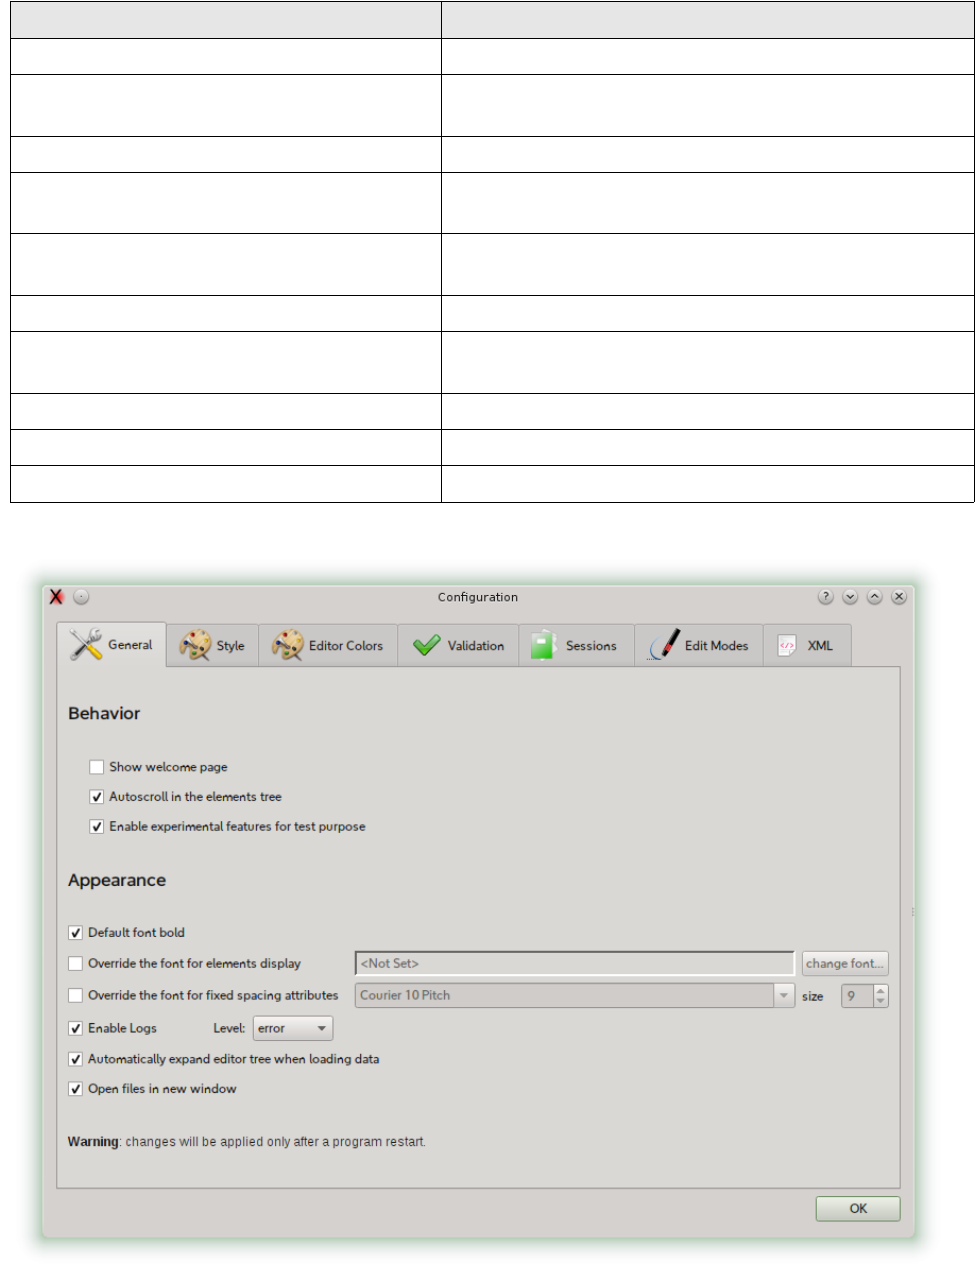
Task: Uncheck Open files in new window
Action: pos(75,1089)
